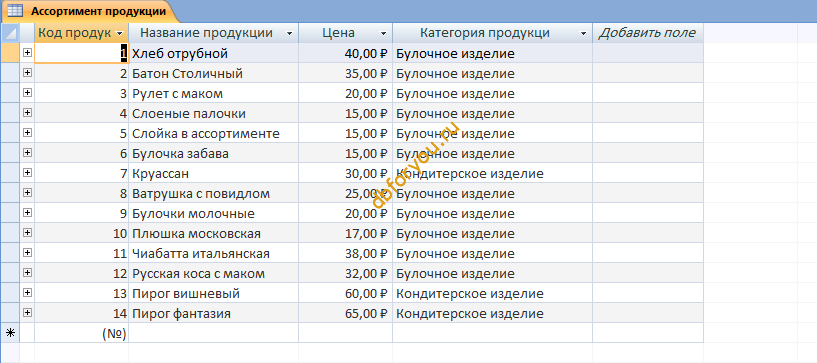Open the Код продук column dropdown arrow
817x363 pixels.
pos(120,33)
